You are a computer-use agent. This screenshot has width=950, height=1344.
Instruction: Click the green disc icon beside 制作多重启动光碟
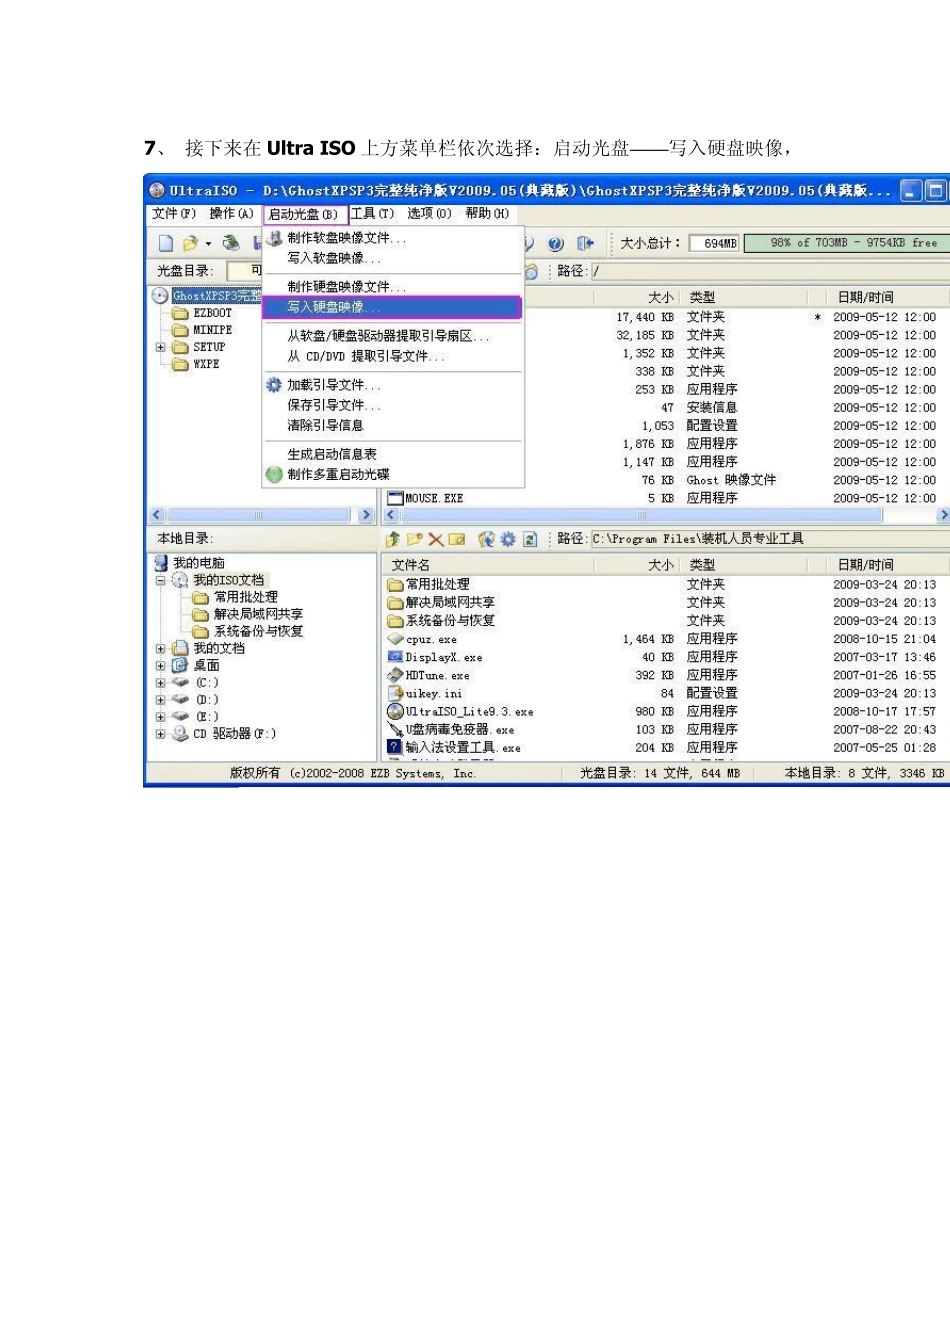click(274, 474)
